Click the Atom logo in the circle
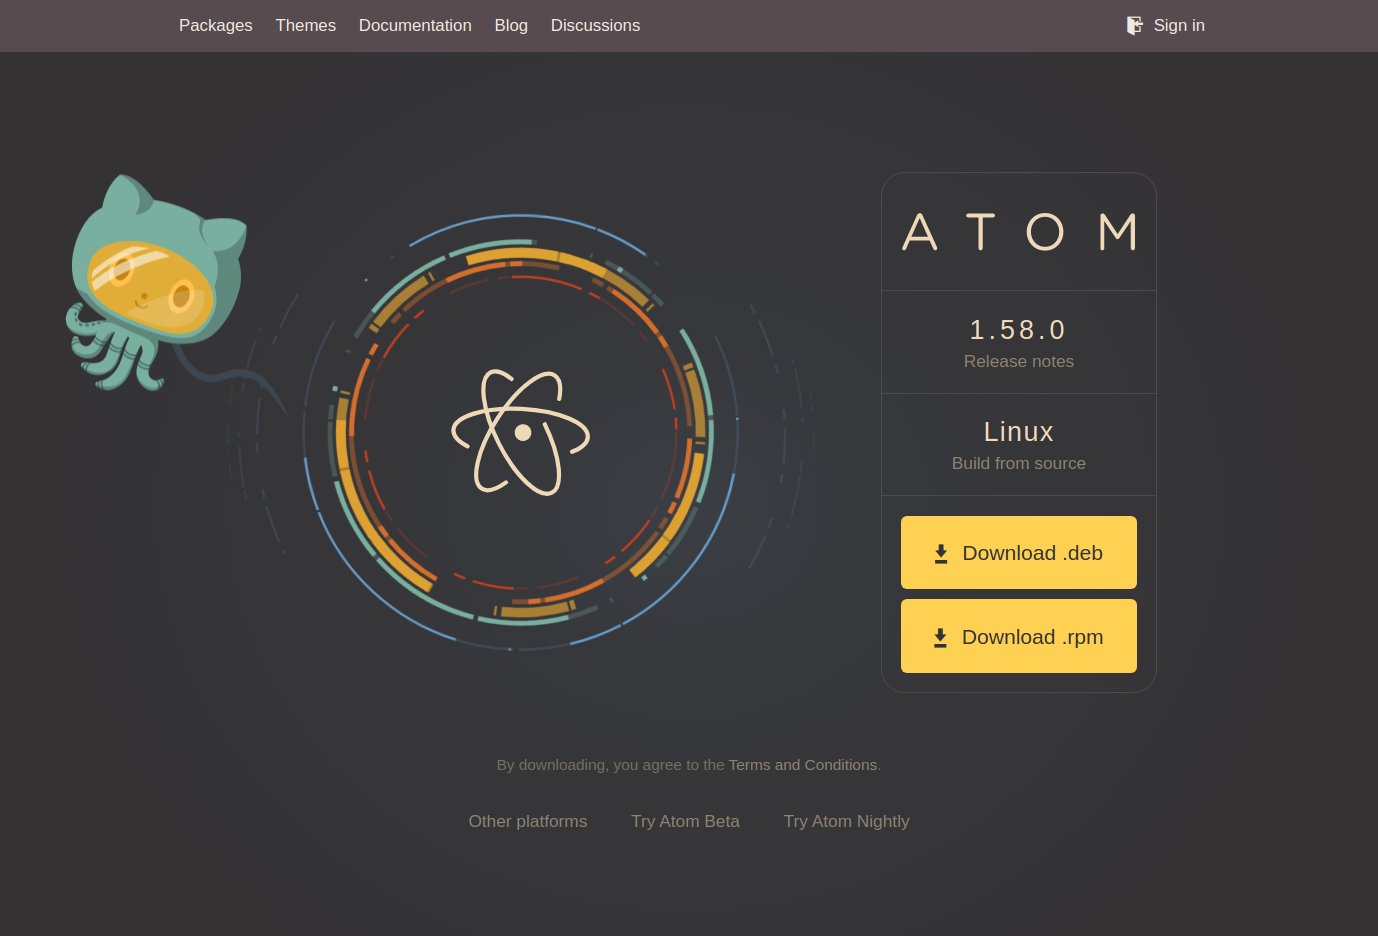Viewport: 1378px width, 936px height. [521, 432]
